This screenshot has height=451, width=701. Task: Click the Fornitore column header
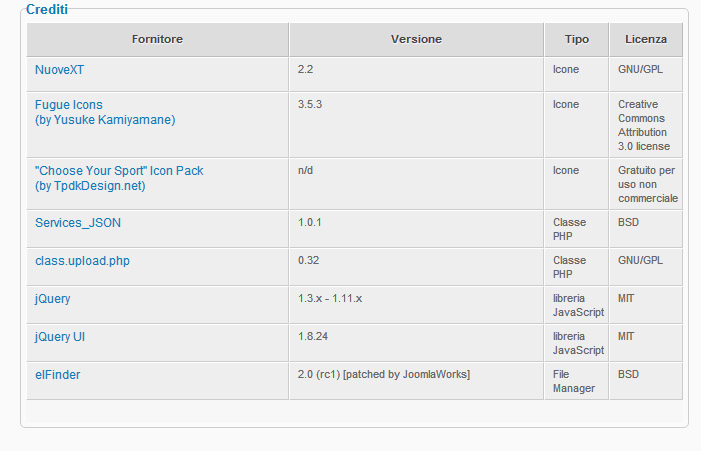tap(157, 39)
